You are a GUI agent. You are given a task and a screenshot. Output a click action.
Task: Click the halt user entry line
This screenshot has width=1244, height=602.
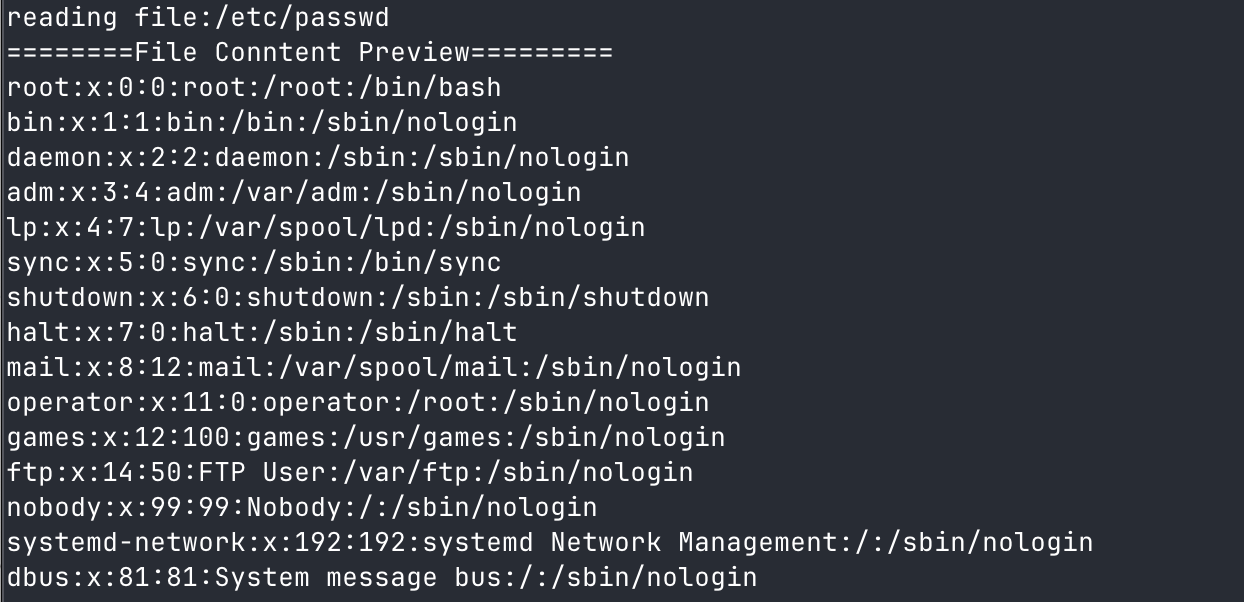[x=262, y=333]
